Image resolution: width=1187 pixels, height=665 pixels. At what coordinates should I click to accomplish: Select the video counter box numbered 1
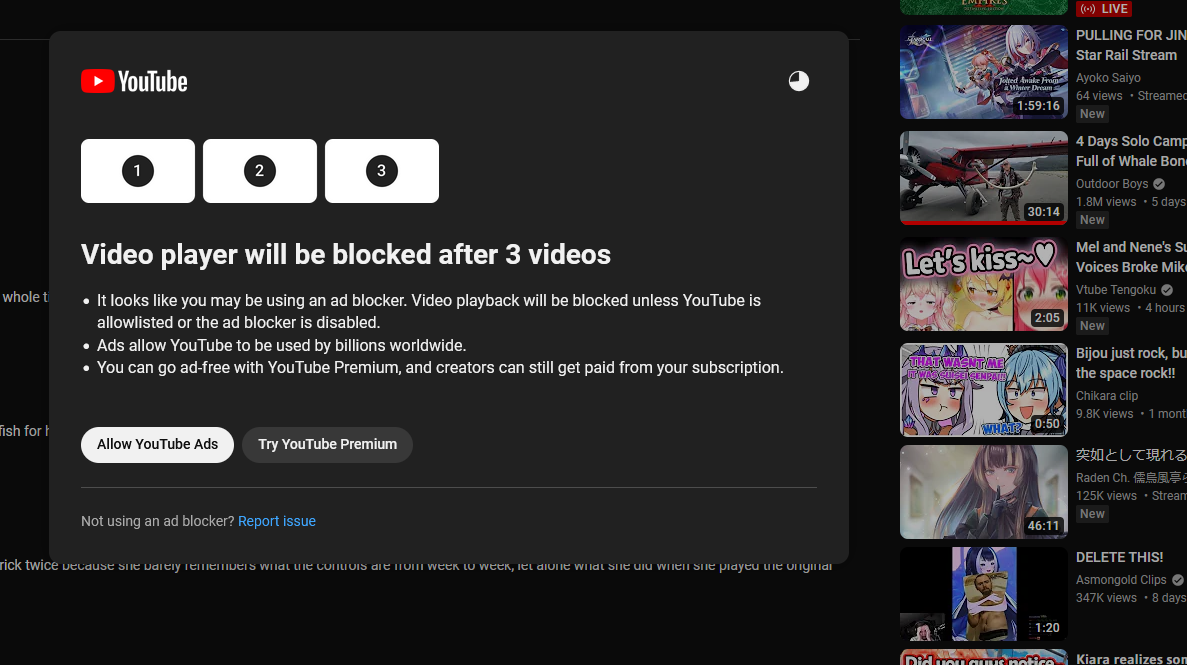click(x=138, y=171)
